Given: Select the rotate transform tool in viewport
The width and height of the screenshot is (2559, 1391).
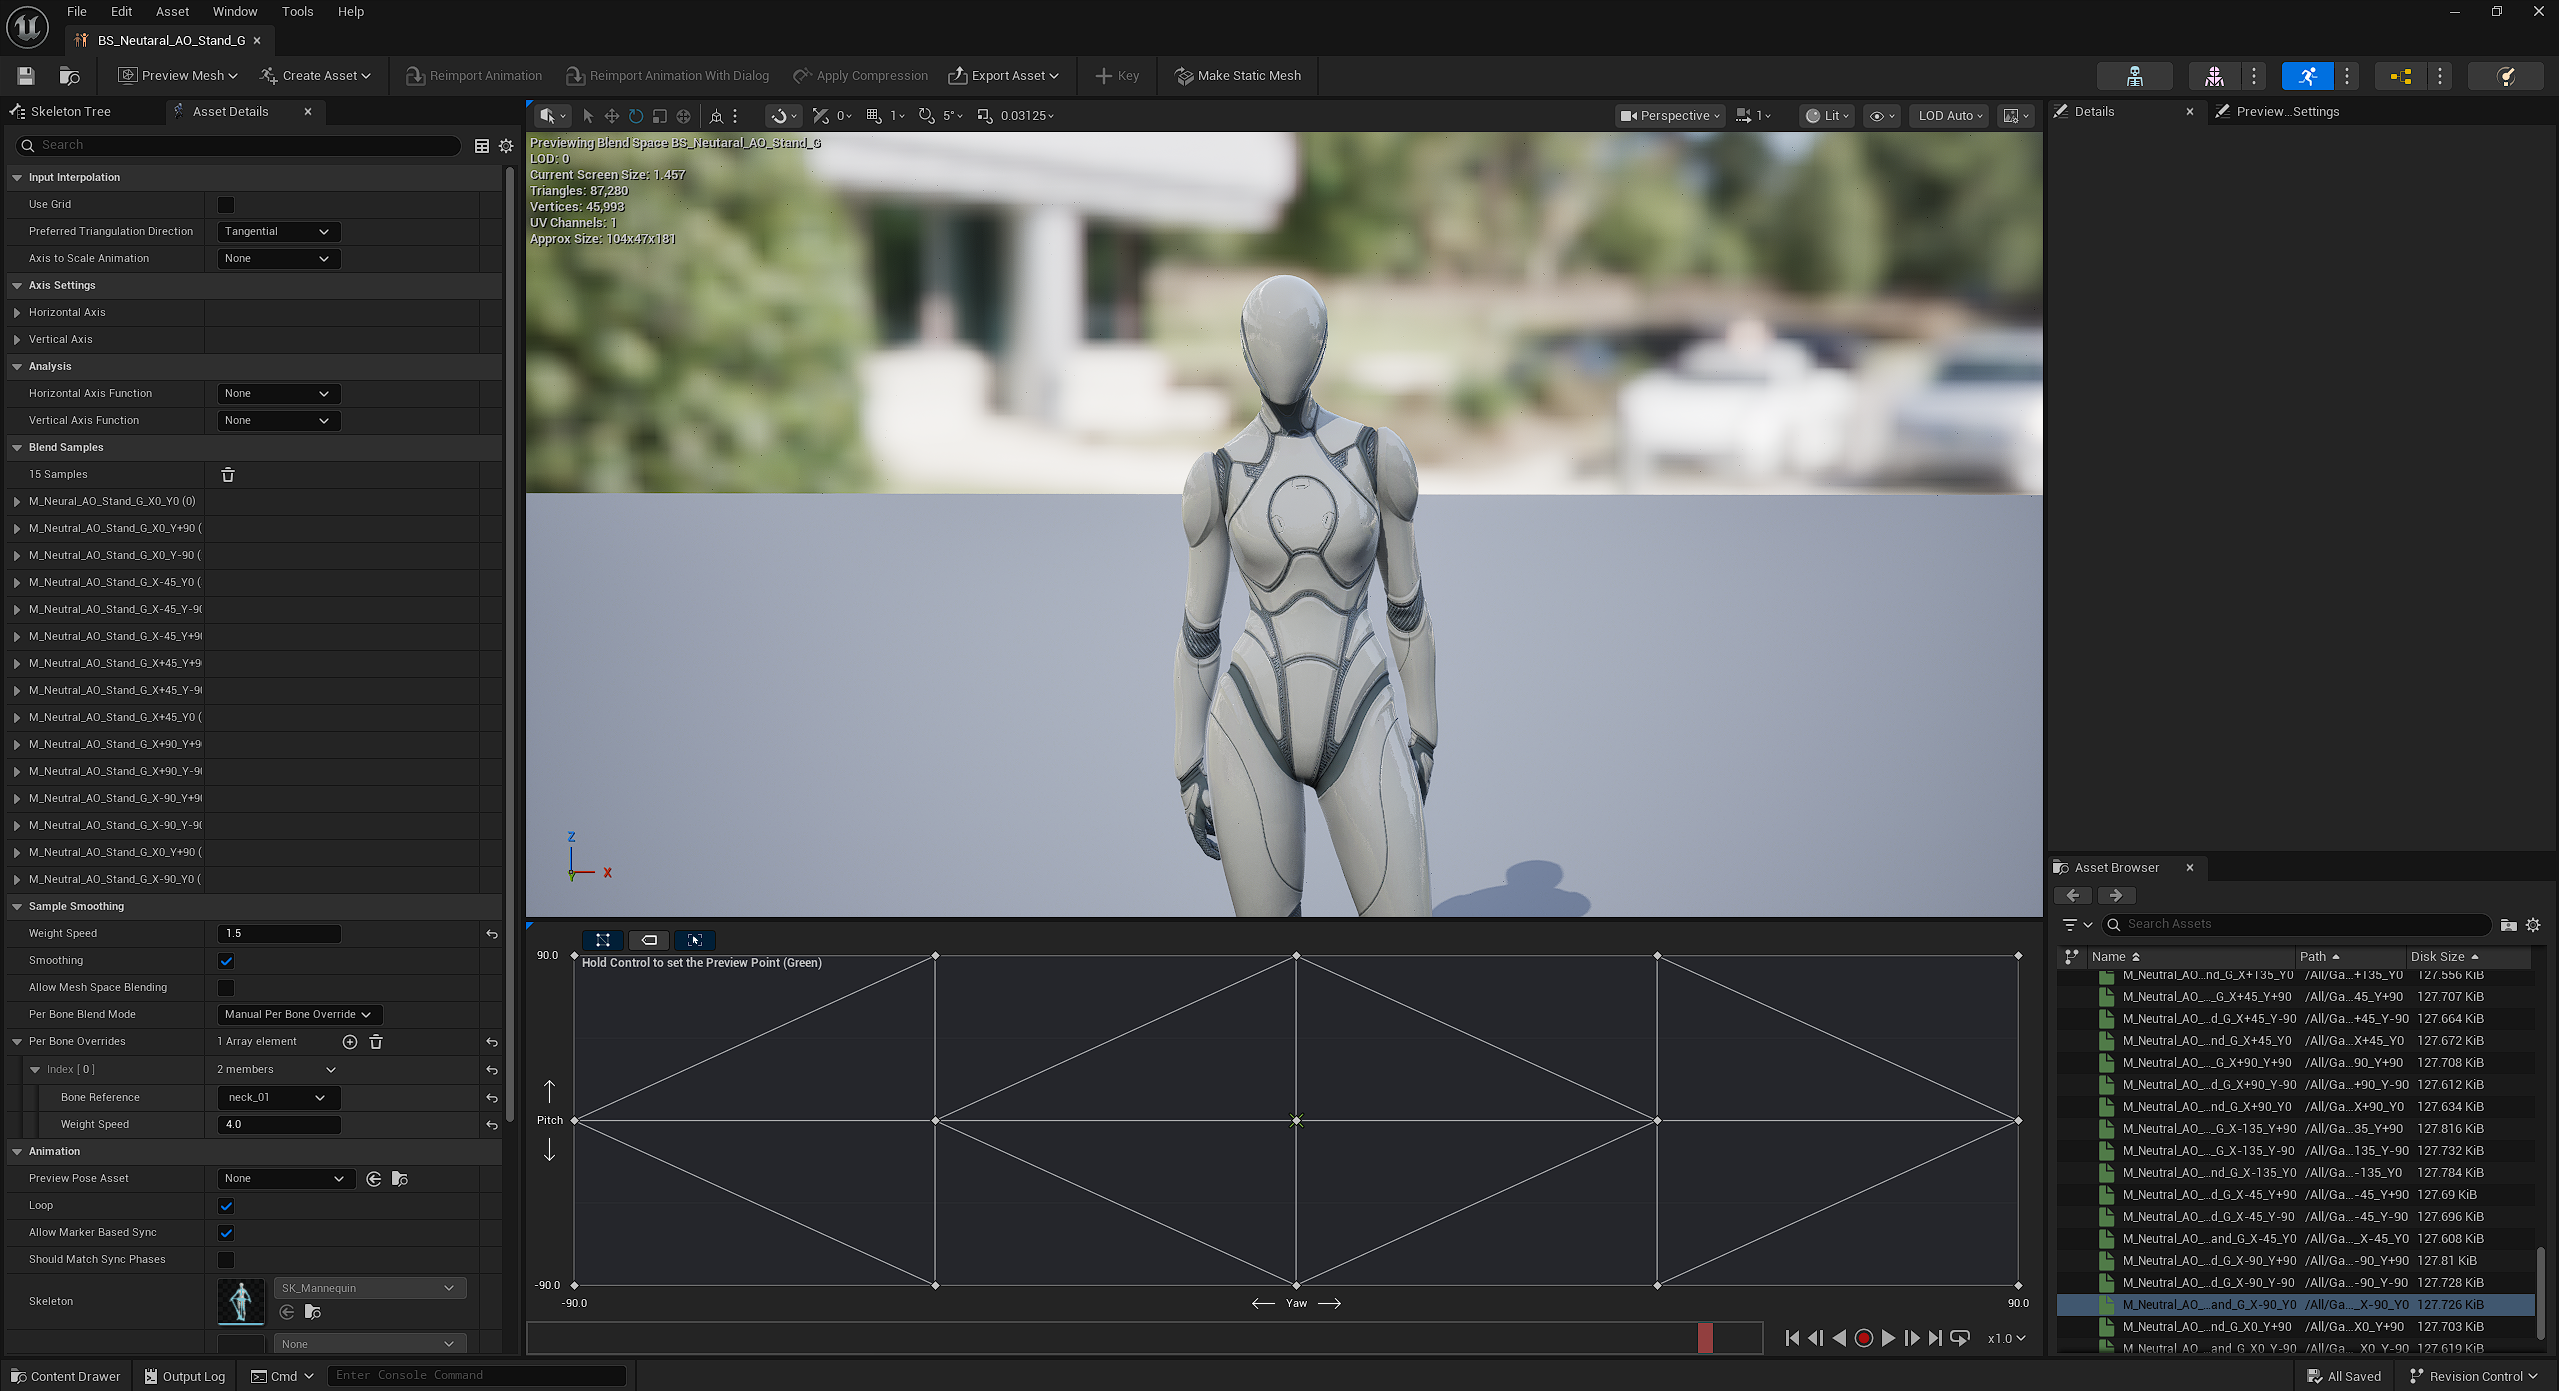Looking at the screenshot, I should [x=635, y=116].
